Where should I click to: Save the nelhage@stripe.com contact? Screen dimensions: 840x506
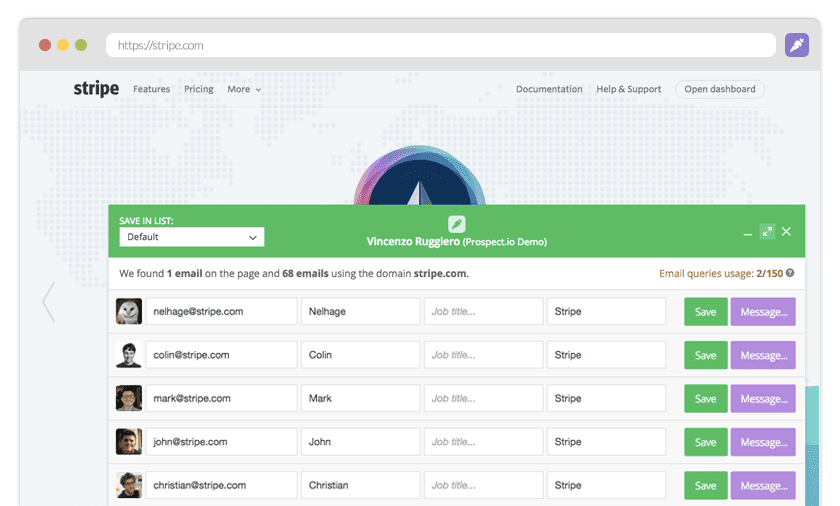pyautogui.click(x=706, y=312)
